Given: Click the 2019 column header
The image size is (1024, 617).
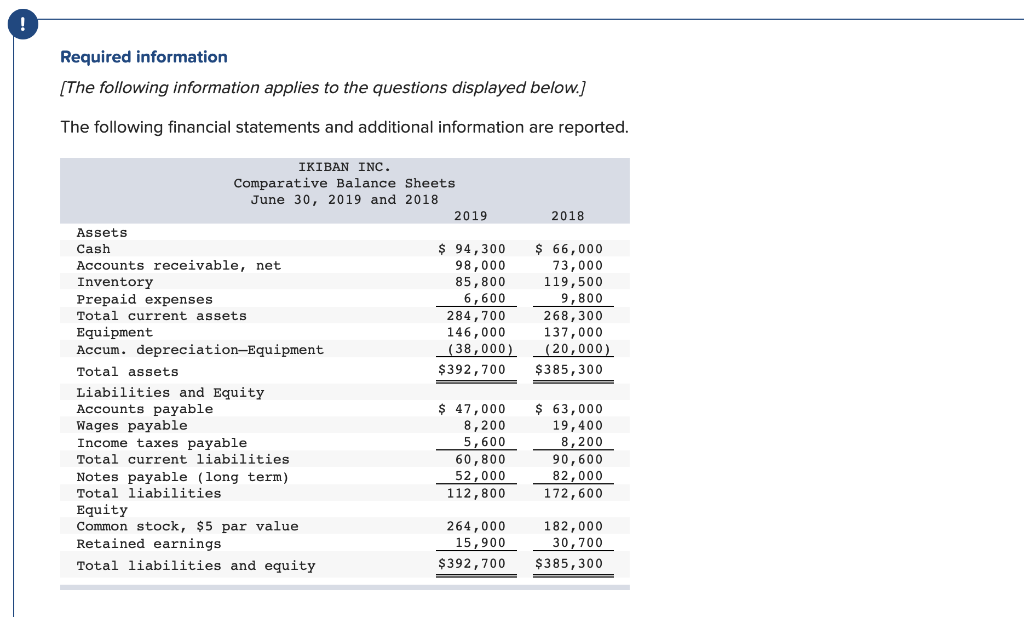Looking at the screenshot, I should (x=470, y=216).
